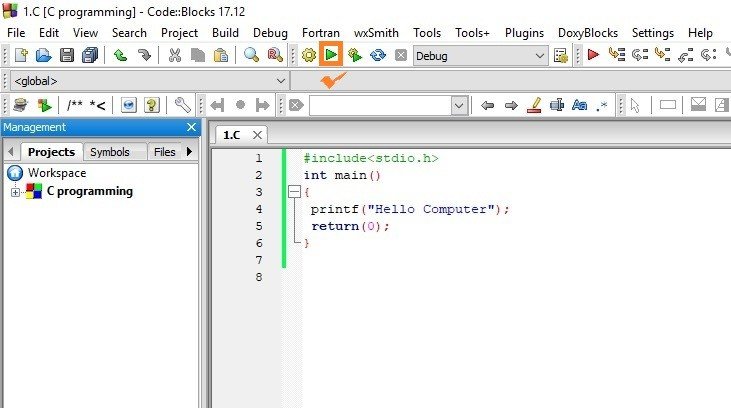The image size is (731, 408).
Task: Open DoxyBlocks preferences wrench icon
Action: click(182, 105)
